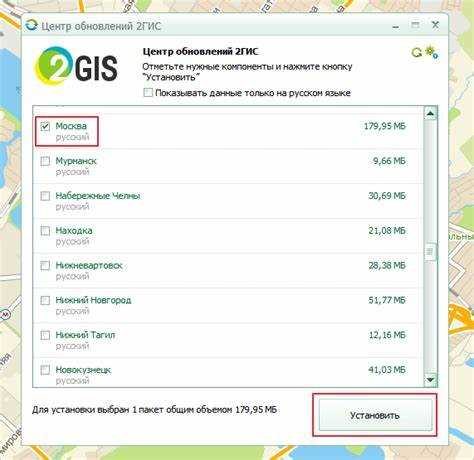Check the Набережные Челны checkbox

[45, 196]
